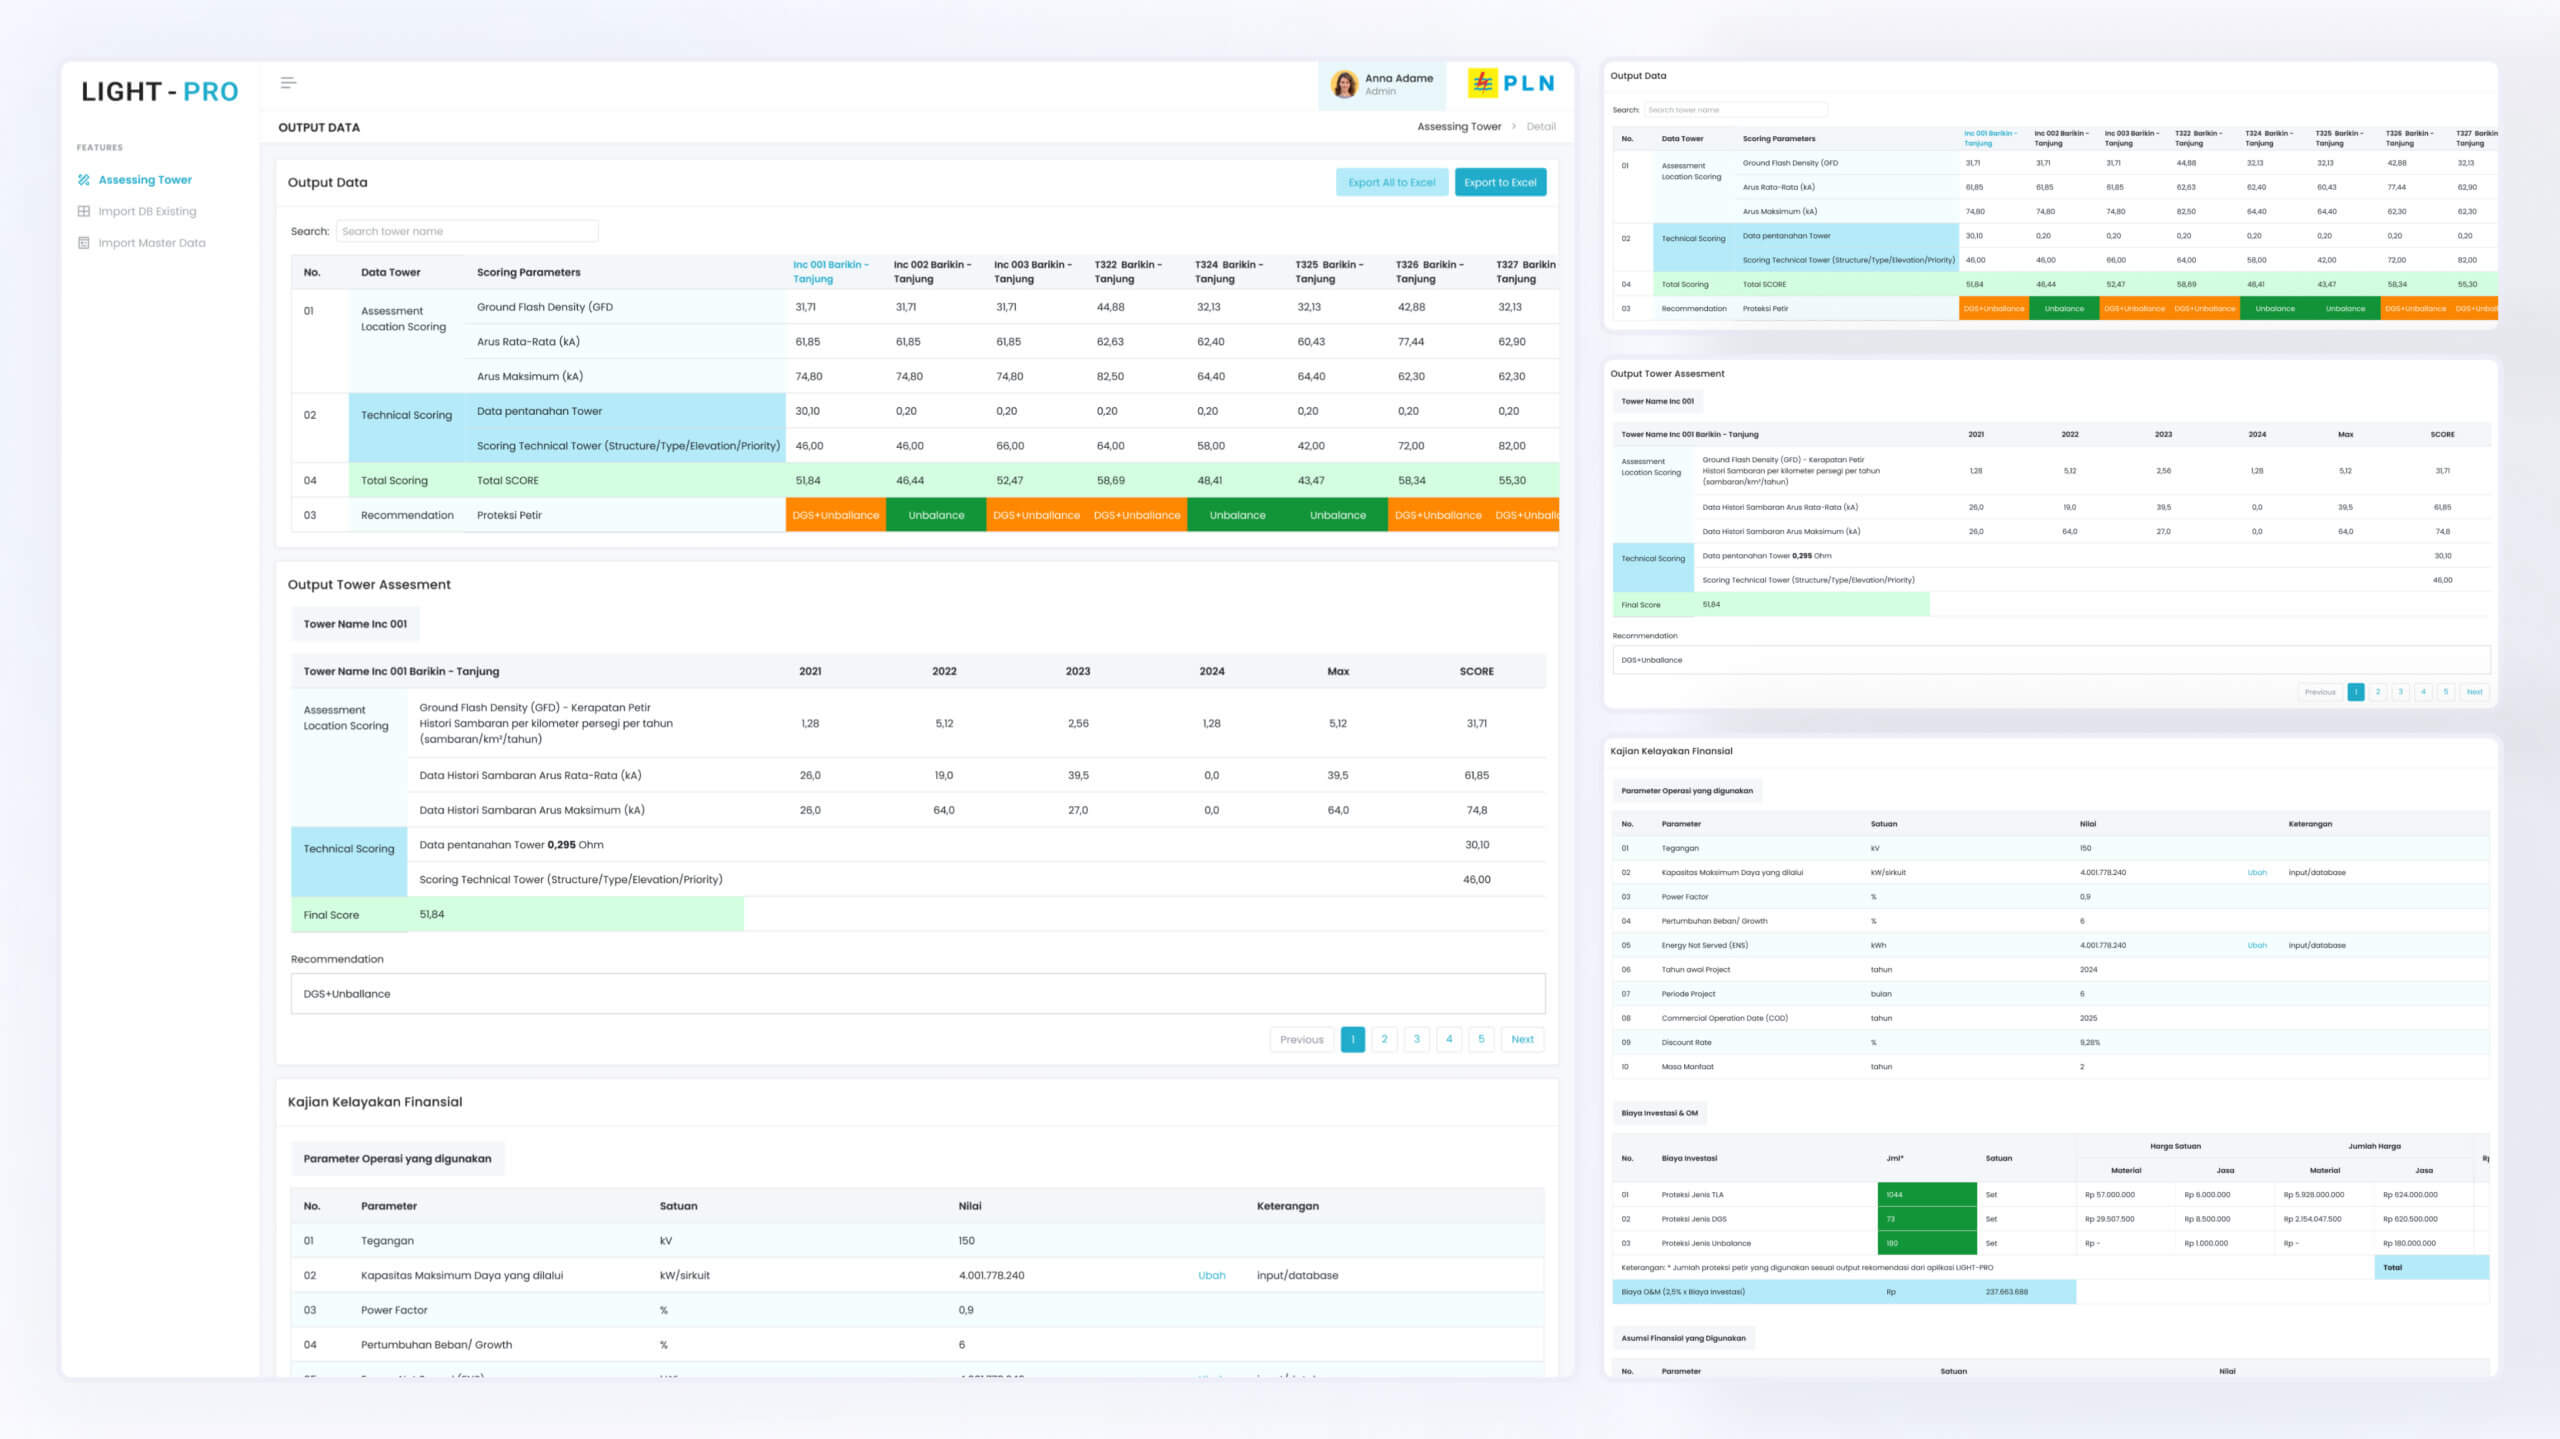
Task: Go to pagination page 2
Action: [x=1384, y=1039]
